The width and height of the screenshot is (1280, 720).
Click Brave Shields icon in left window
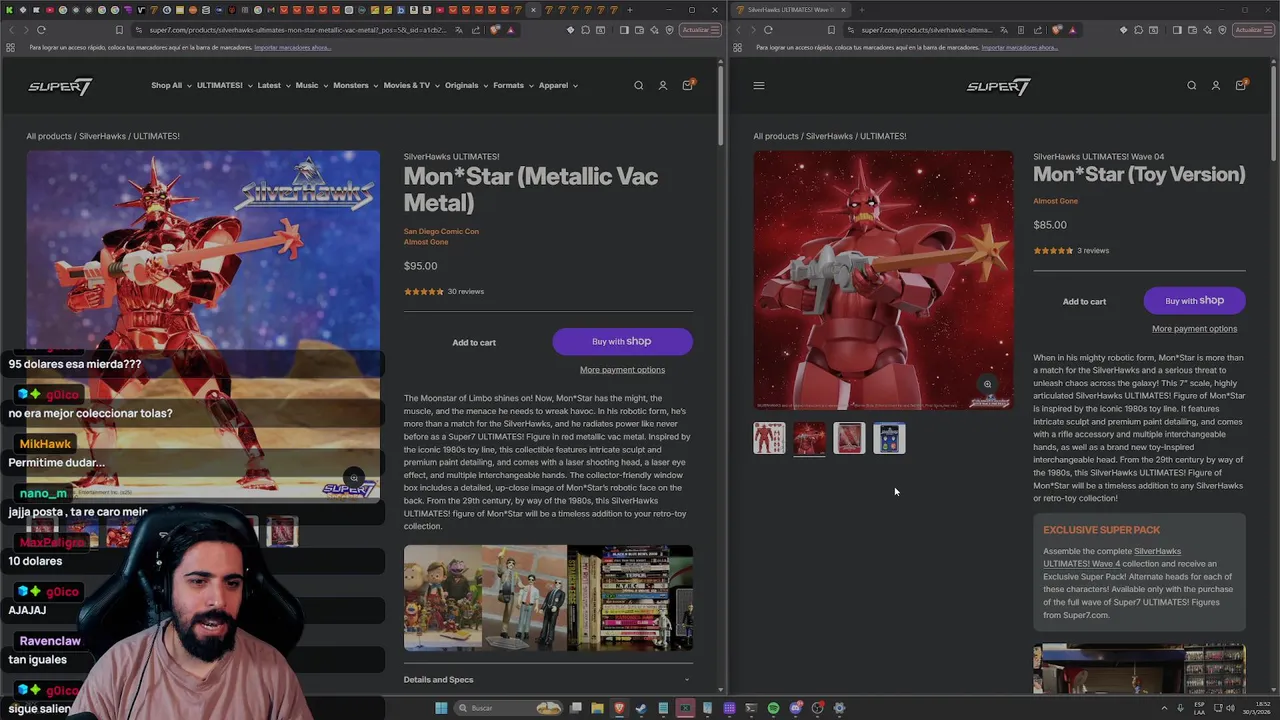click(495, 30)
